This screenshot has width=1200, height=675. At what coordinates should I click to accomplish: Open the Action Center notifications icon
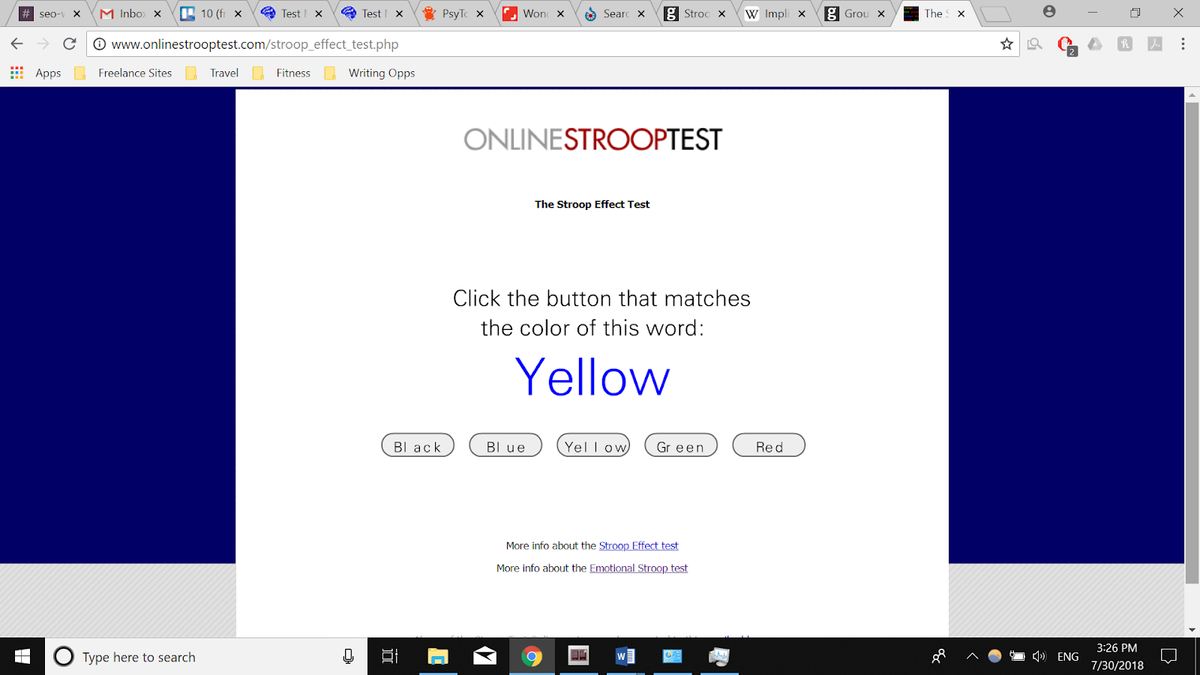tap(1169, 657)
